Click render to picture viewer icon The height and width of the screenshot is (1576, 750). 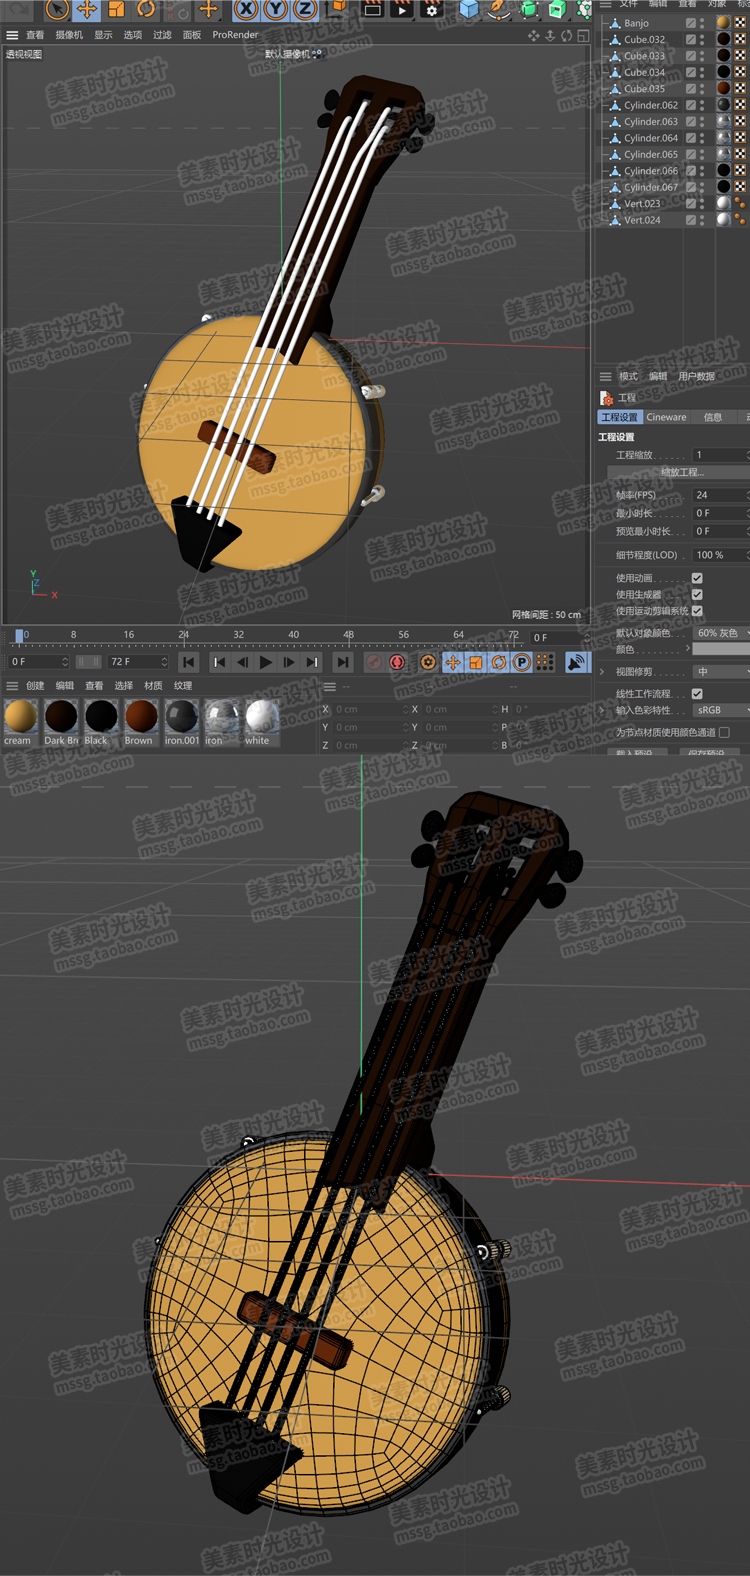(401, 10)
